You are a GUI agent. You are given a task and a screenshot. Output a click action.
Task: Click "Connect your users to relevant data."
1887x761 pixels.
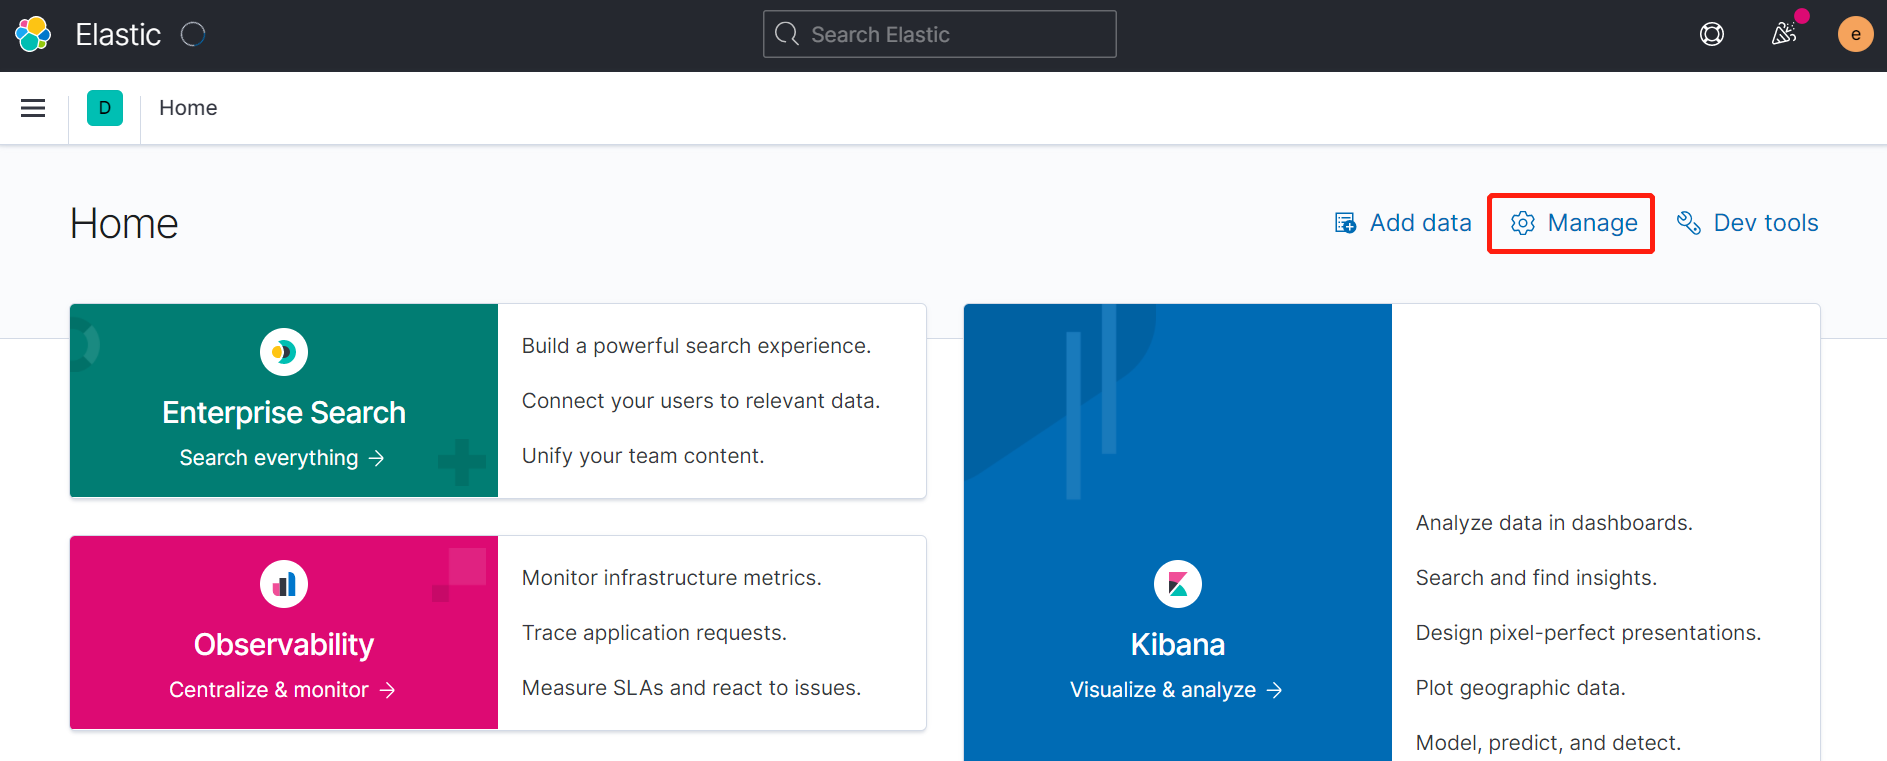(701, 401)
